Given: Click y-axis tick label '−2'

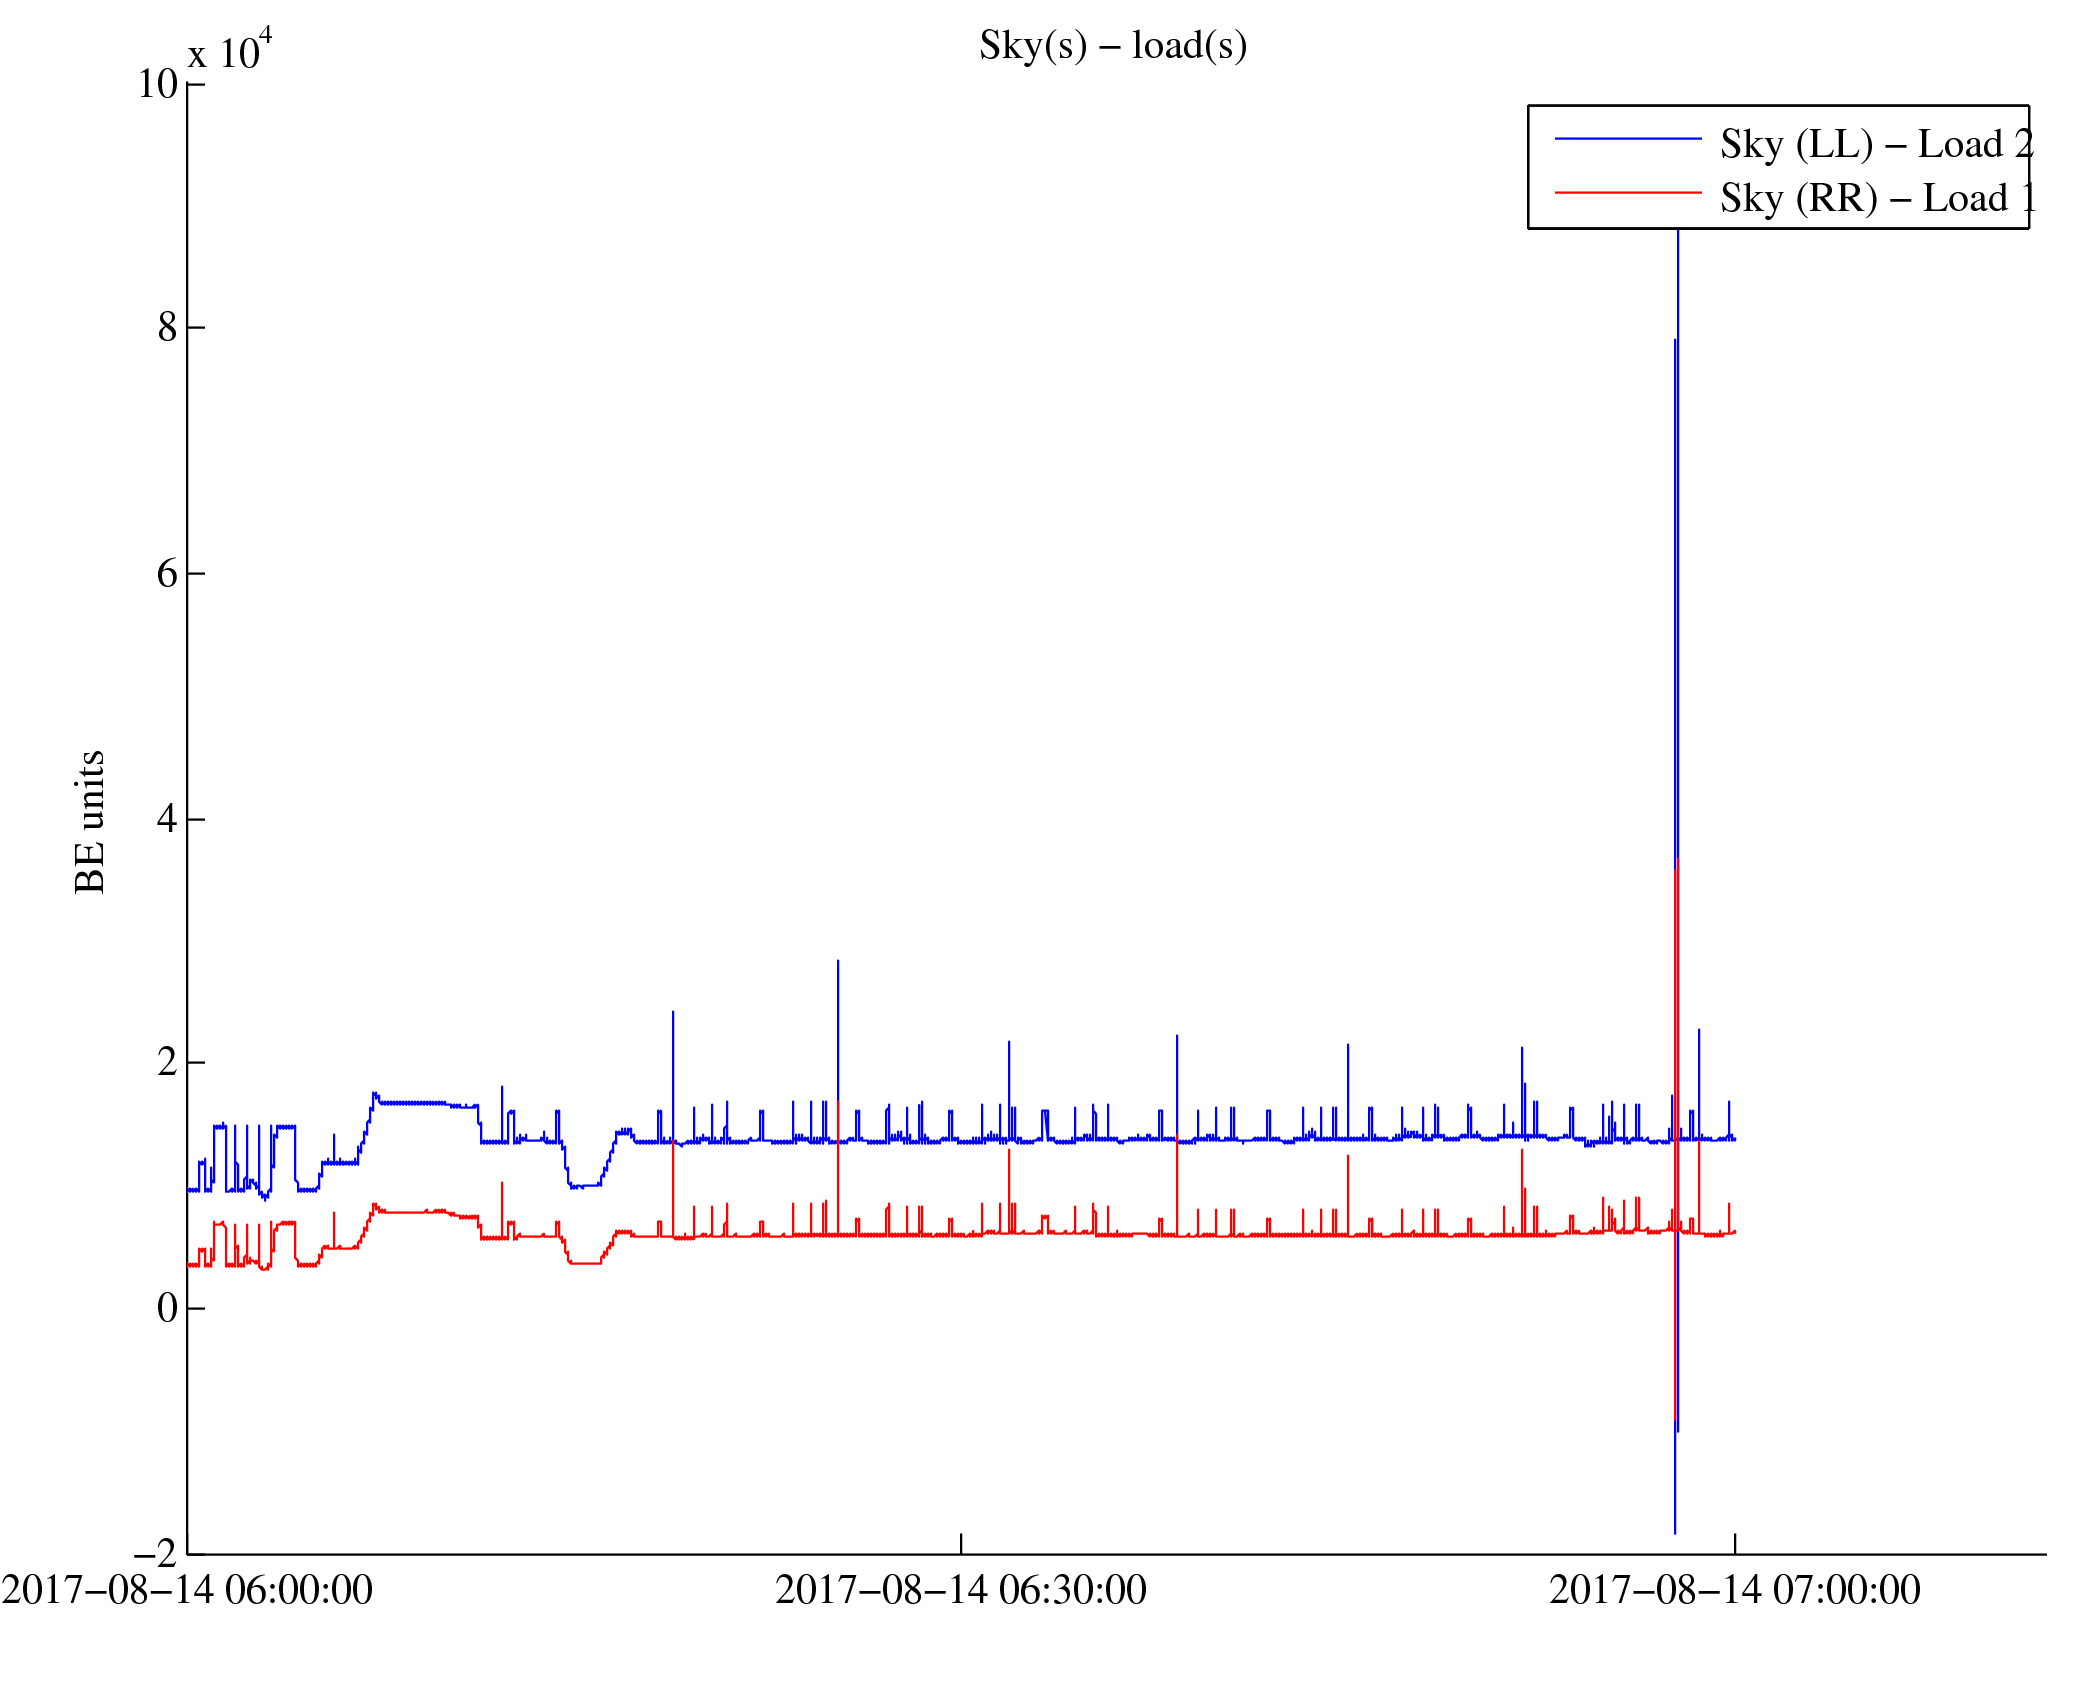Looking at the screenshot, I should (x=156, y=1553).
